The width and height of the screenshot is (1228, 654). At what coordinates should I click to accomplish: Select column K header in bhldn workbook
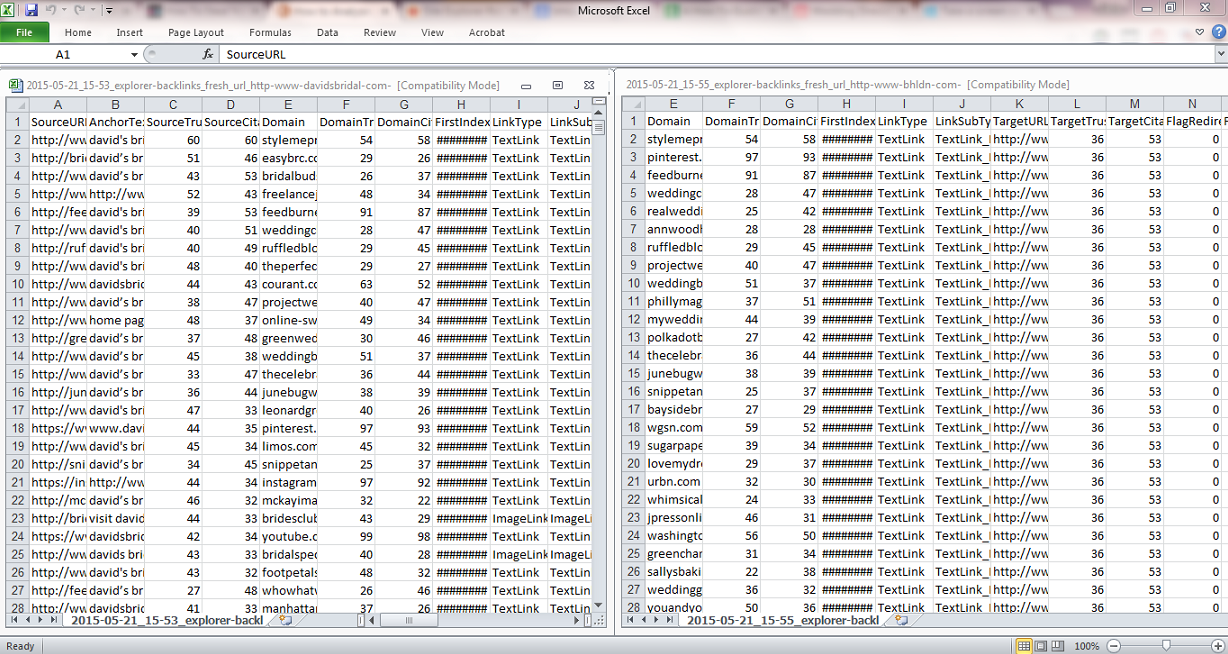coord(1019,104)
